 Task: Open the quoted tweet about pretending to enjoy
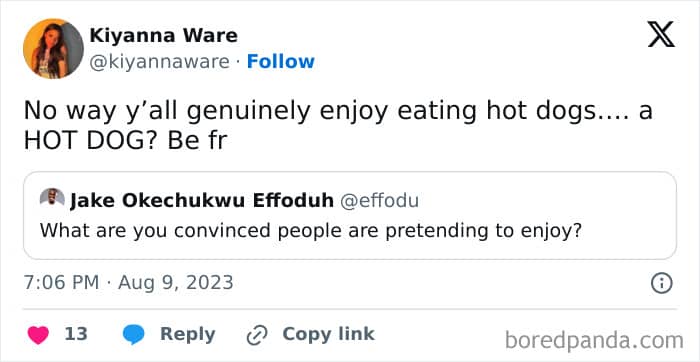(x=350, y=216)
